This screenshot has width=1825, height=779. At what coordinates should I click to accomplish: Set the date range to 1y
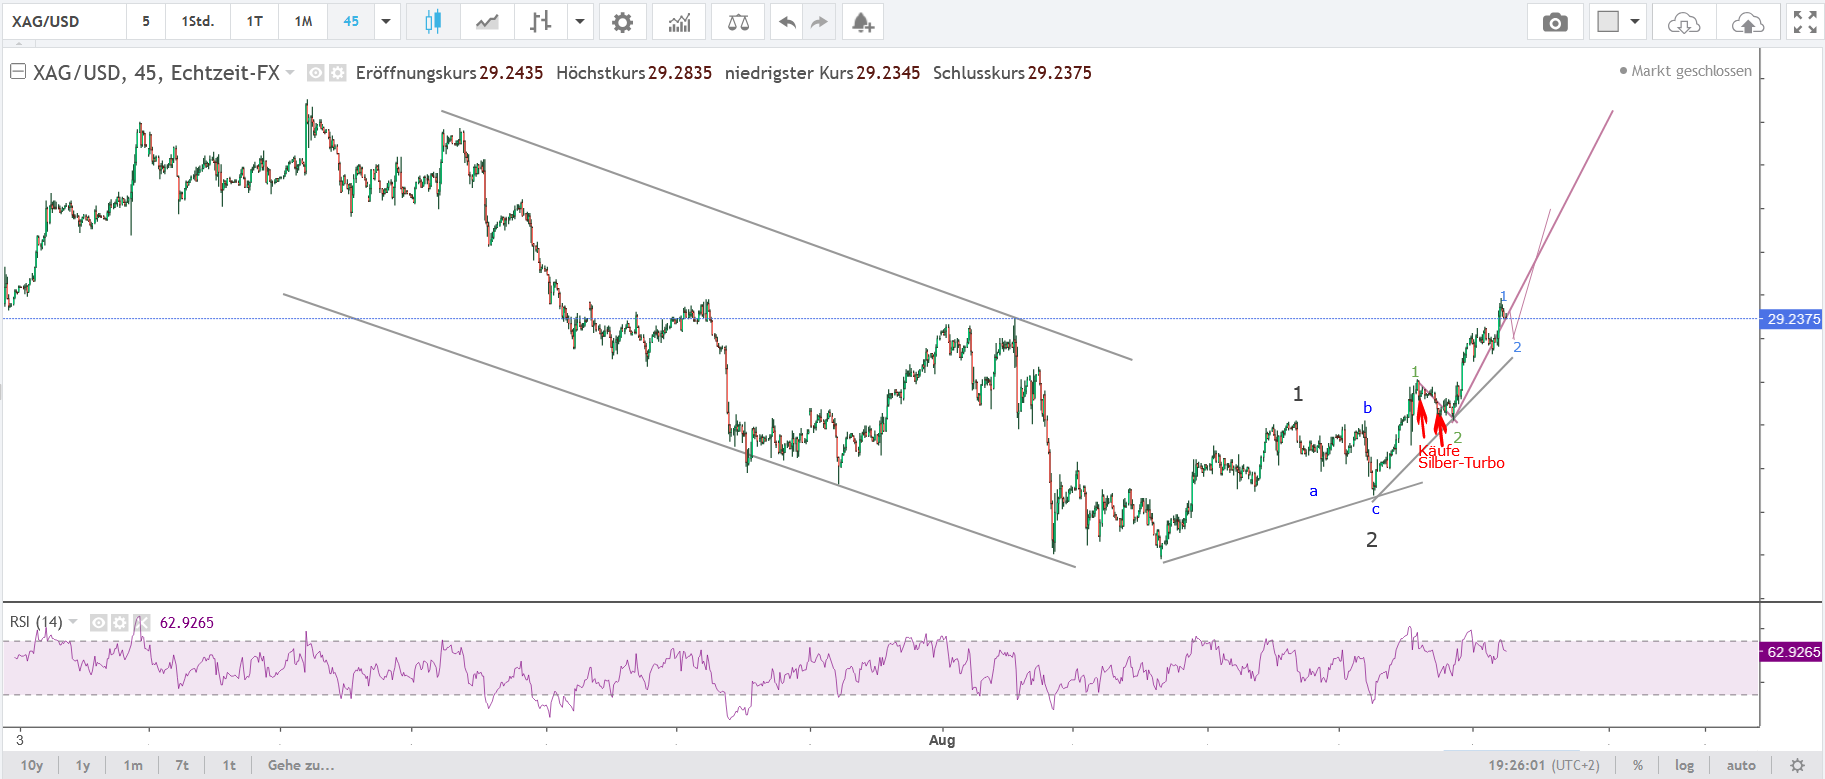83,765
